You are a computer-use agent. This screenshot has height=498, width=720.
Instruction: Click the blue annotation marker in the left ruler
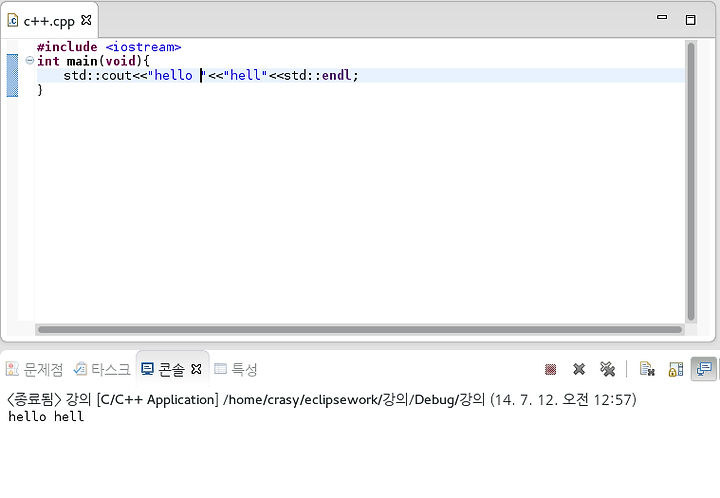[12, 75]
